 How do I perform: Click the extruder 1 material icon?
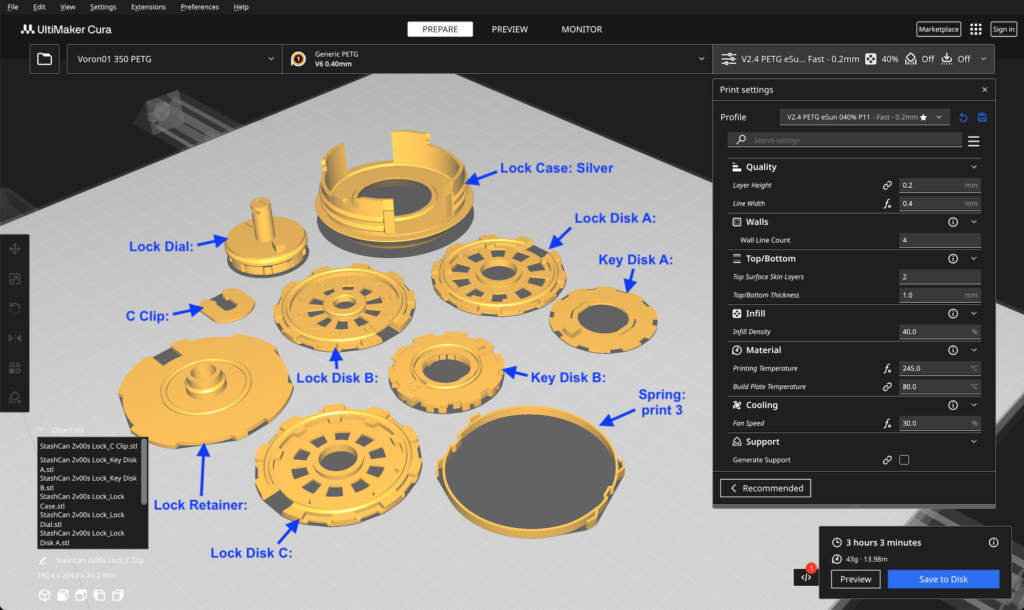pos(298,59)
